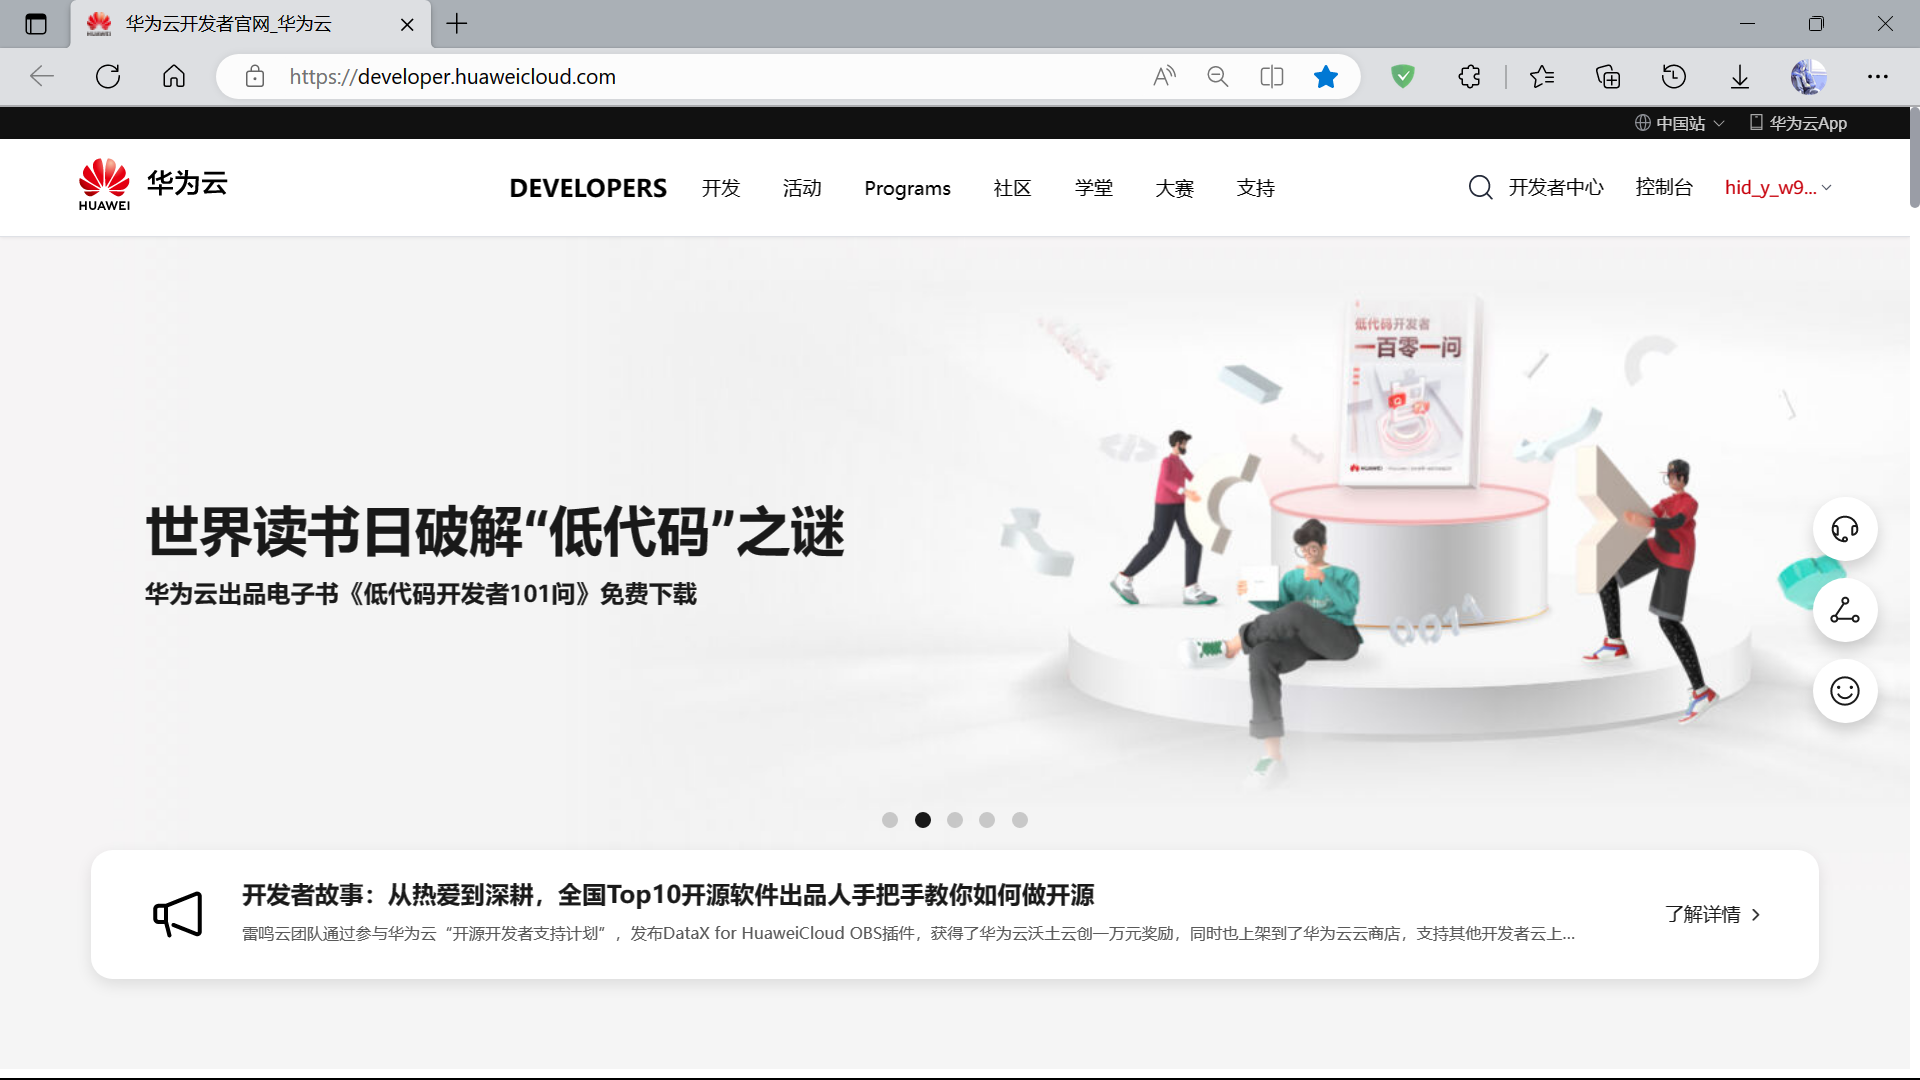Click the middle floating share-node button
This screenshot has width=1920, height=1080.
tap(1844, 610)
